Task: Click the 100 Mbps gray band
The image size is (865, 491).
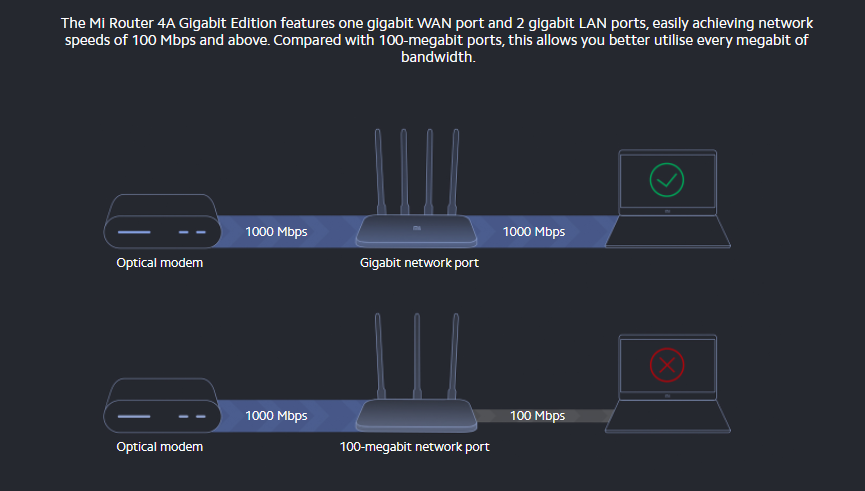Action: pos(537,415)
